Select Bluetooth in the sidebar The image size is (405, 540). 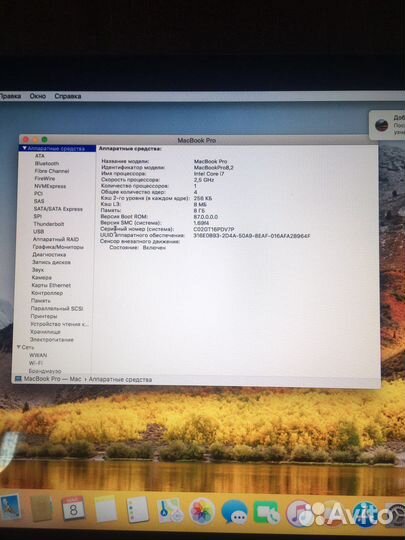point(47,163)
